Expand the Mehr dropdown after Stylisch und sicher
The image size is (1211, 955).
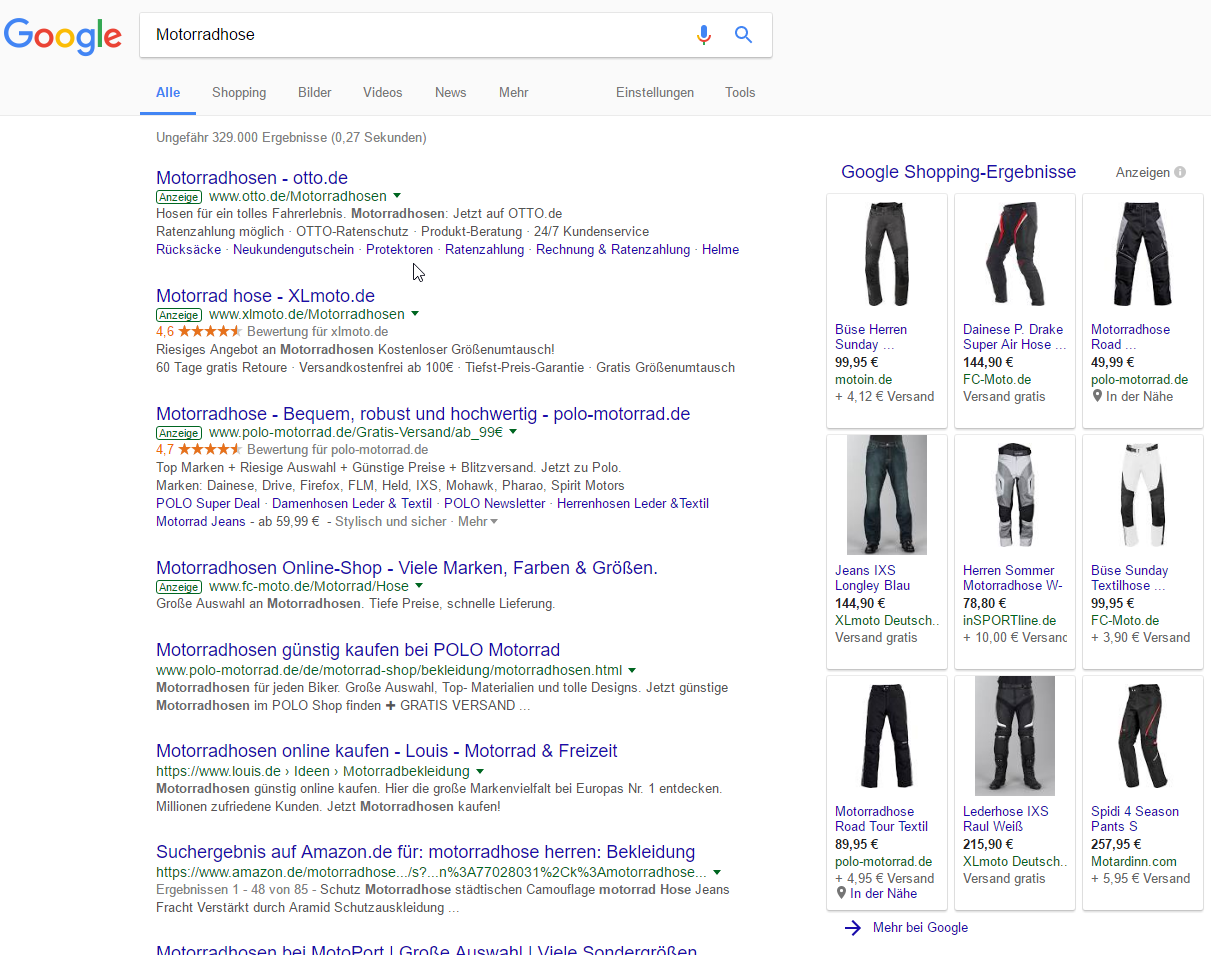coord(478,521)
